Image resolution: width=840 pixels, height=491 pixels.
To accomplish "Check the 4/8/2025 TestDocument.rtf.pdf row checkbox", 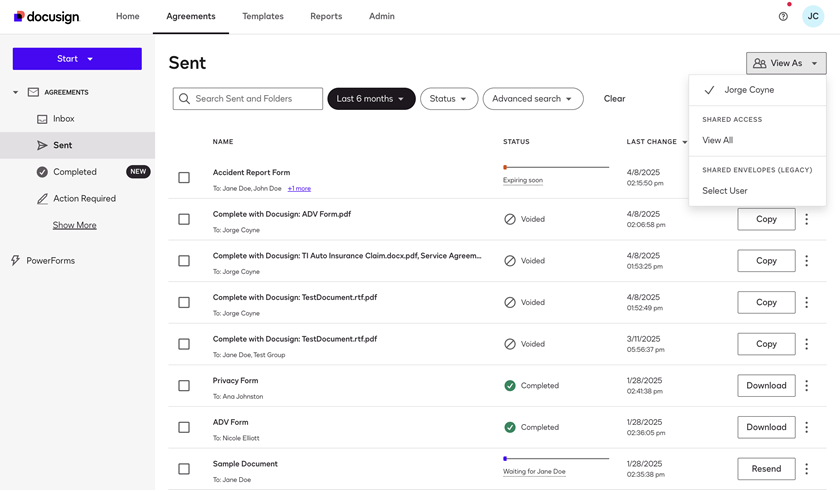I will click(x=184, y=303).
